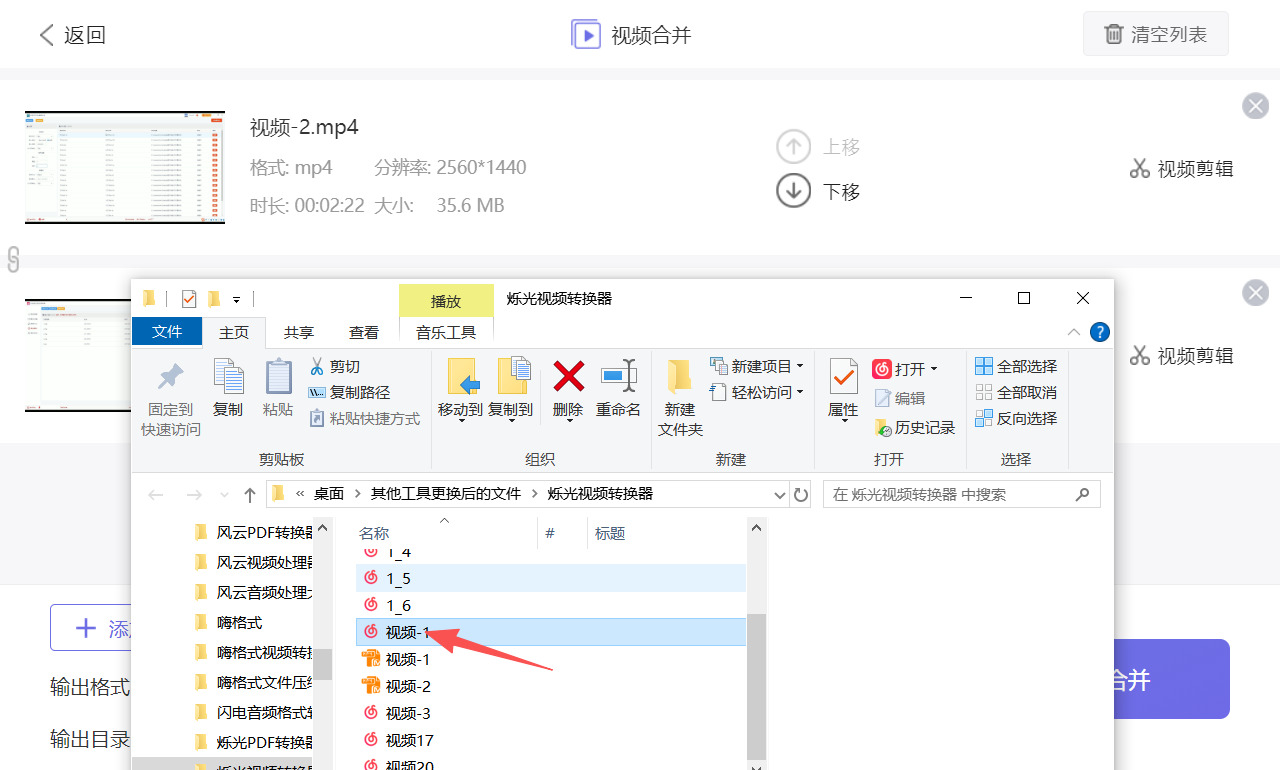Click 桌面 in the address path
1280x770 pixels.
pyautogui.click(x=329, y=494)
